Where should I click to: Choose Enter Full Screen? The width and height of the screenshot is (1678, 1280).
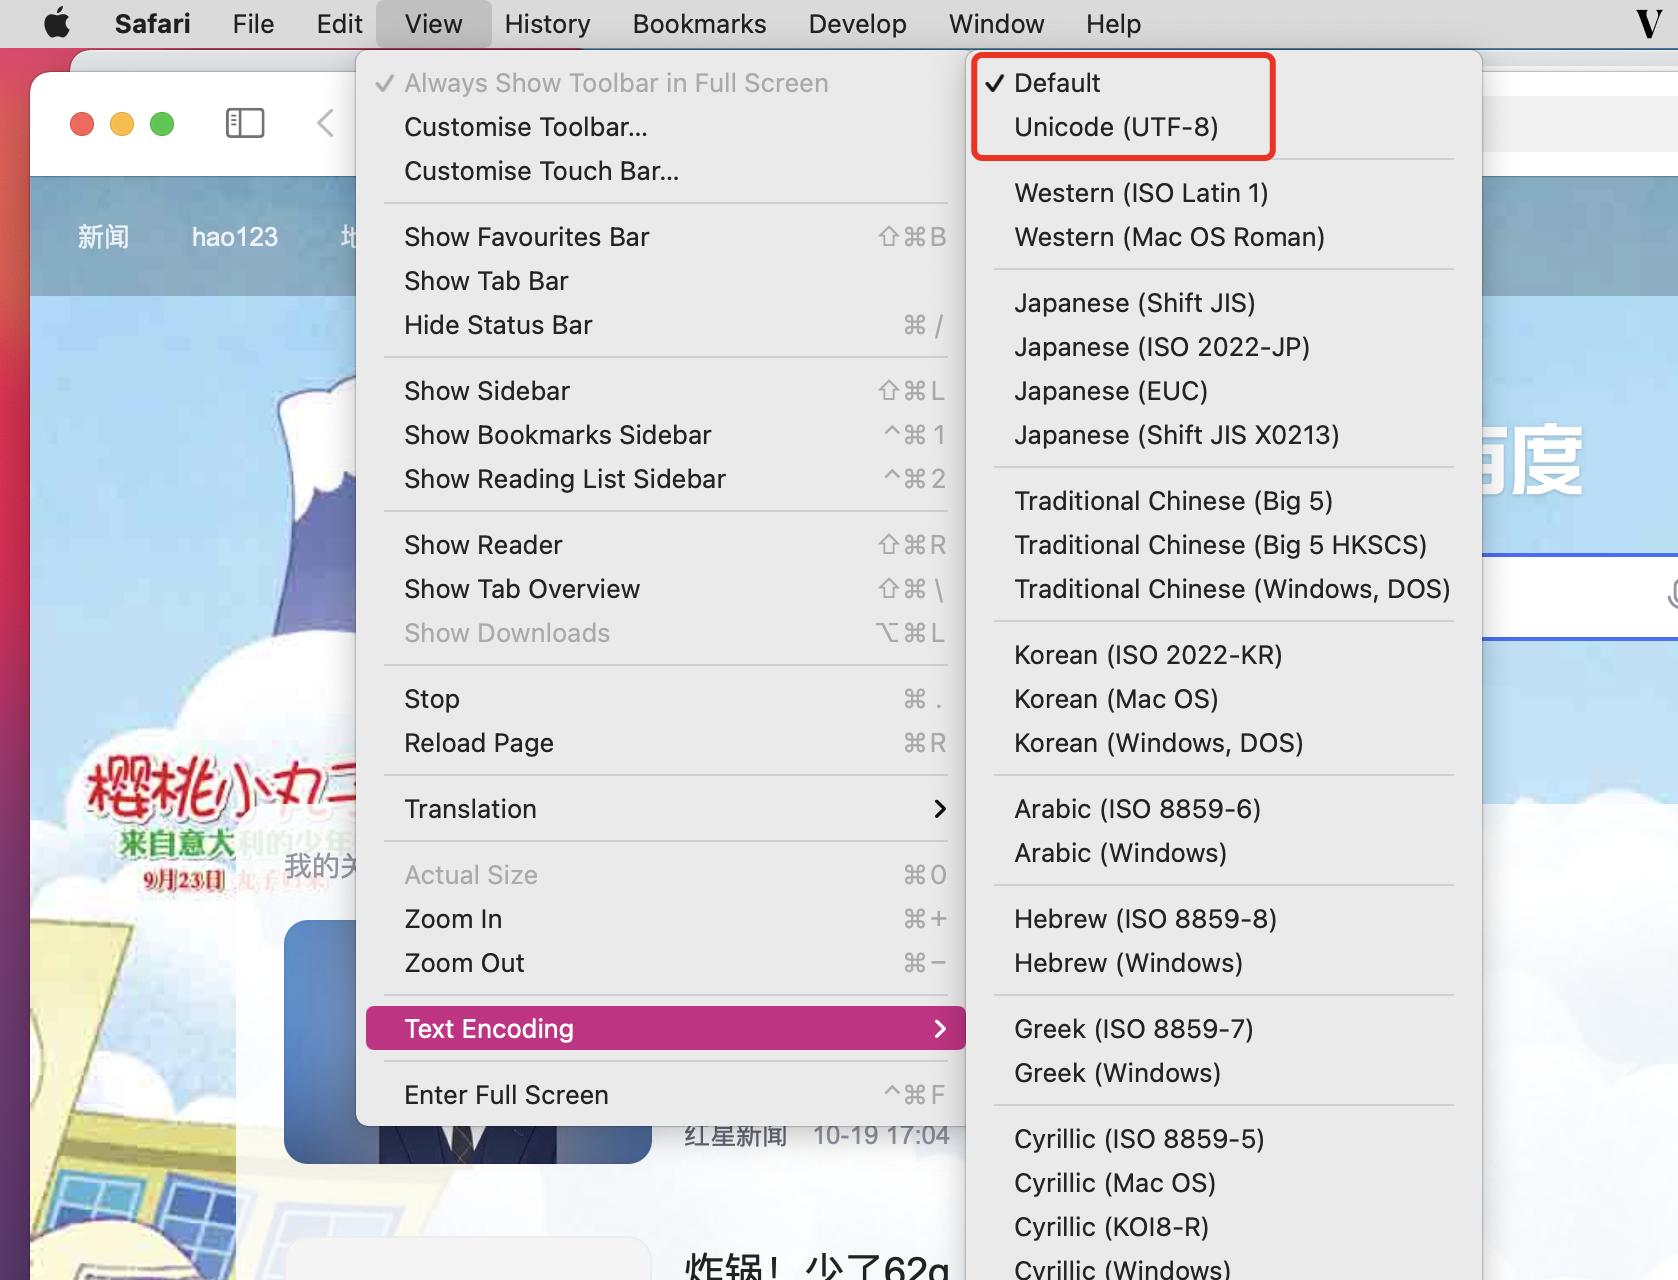pyautogui.click(x=506, y=1095)
